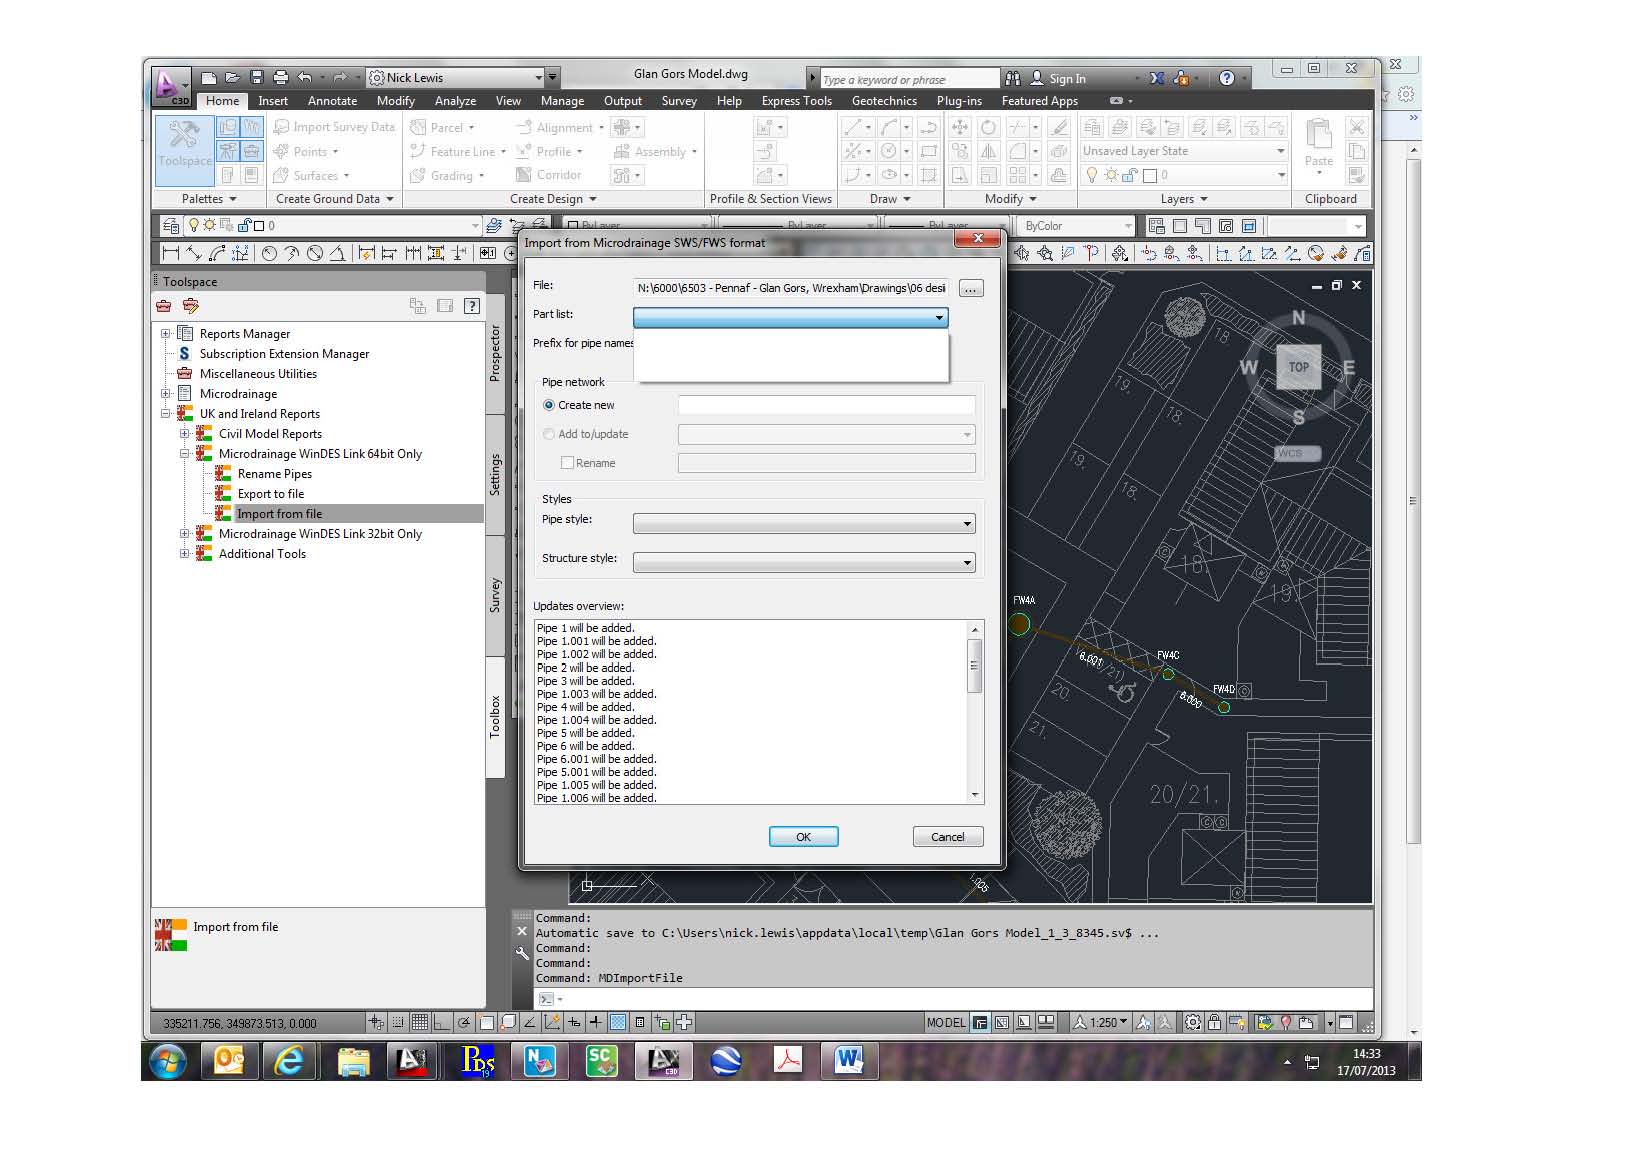
Task: Select the Add to/update radio button
Action: click(x=549, y=434)
